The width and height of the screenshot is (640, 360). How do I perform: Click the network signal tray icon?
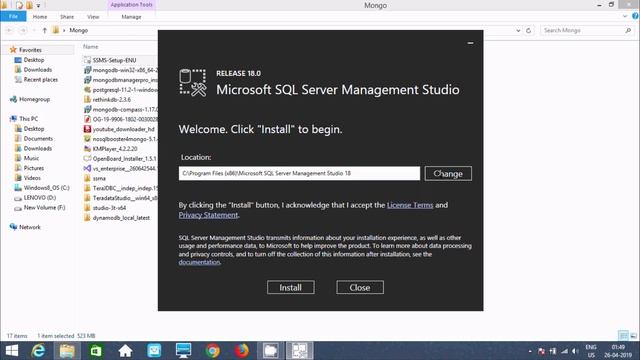[x=564, y=351]
